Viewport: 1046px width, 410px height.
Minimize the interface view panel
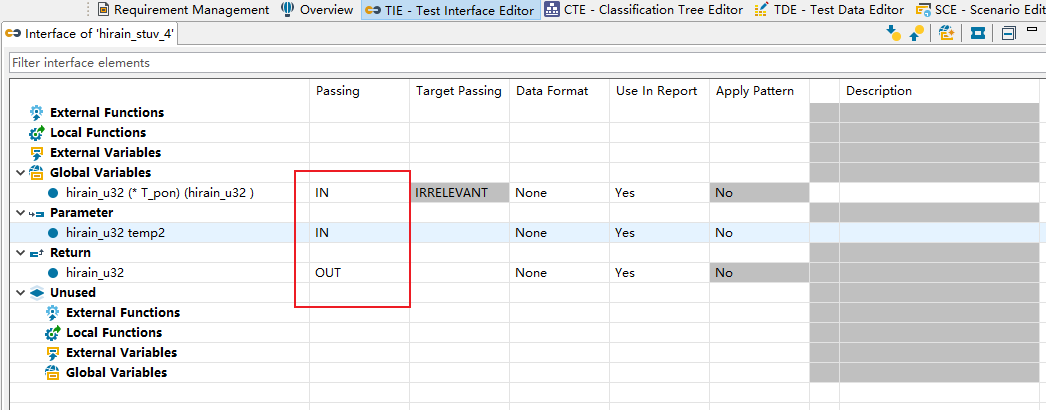[x=1032, y=29]
